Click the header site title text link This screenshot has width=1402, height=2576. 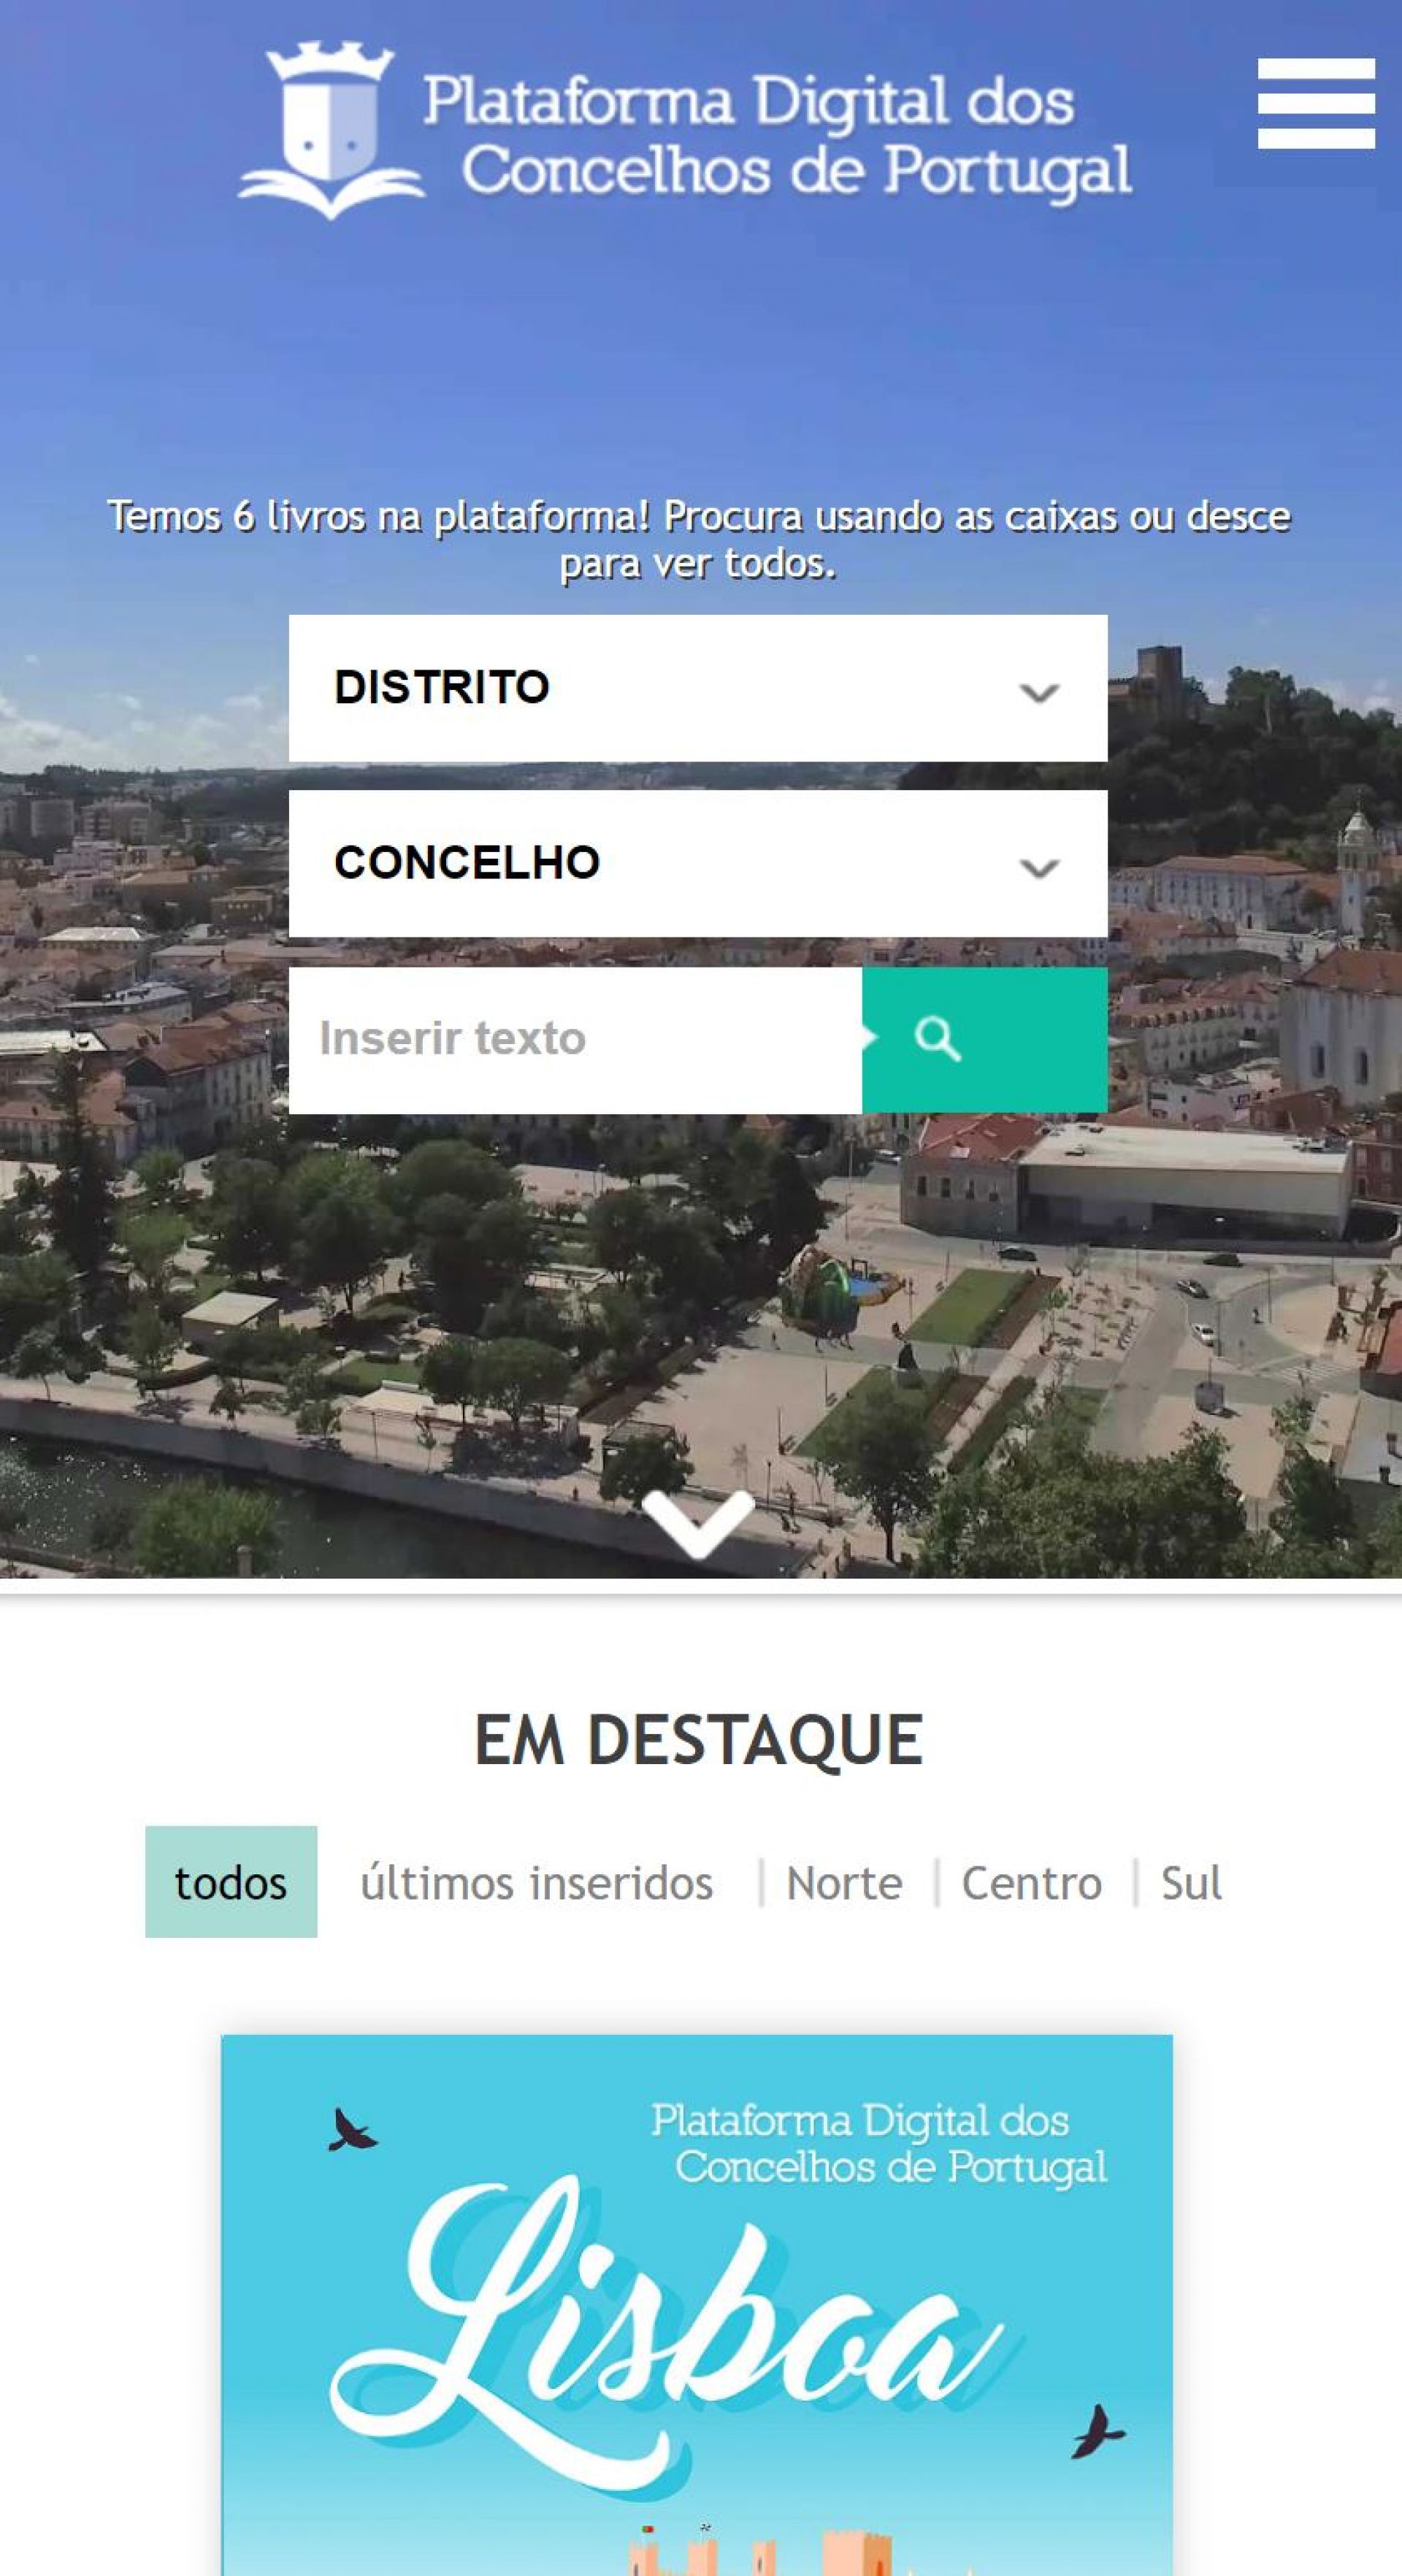coord(778,136)
